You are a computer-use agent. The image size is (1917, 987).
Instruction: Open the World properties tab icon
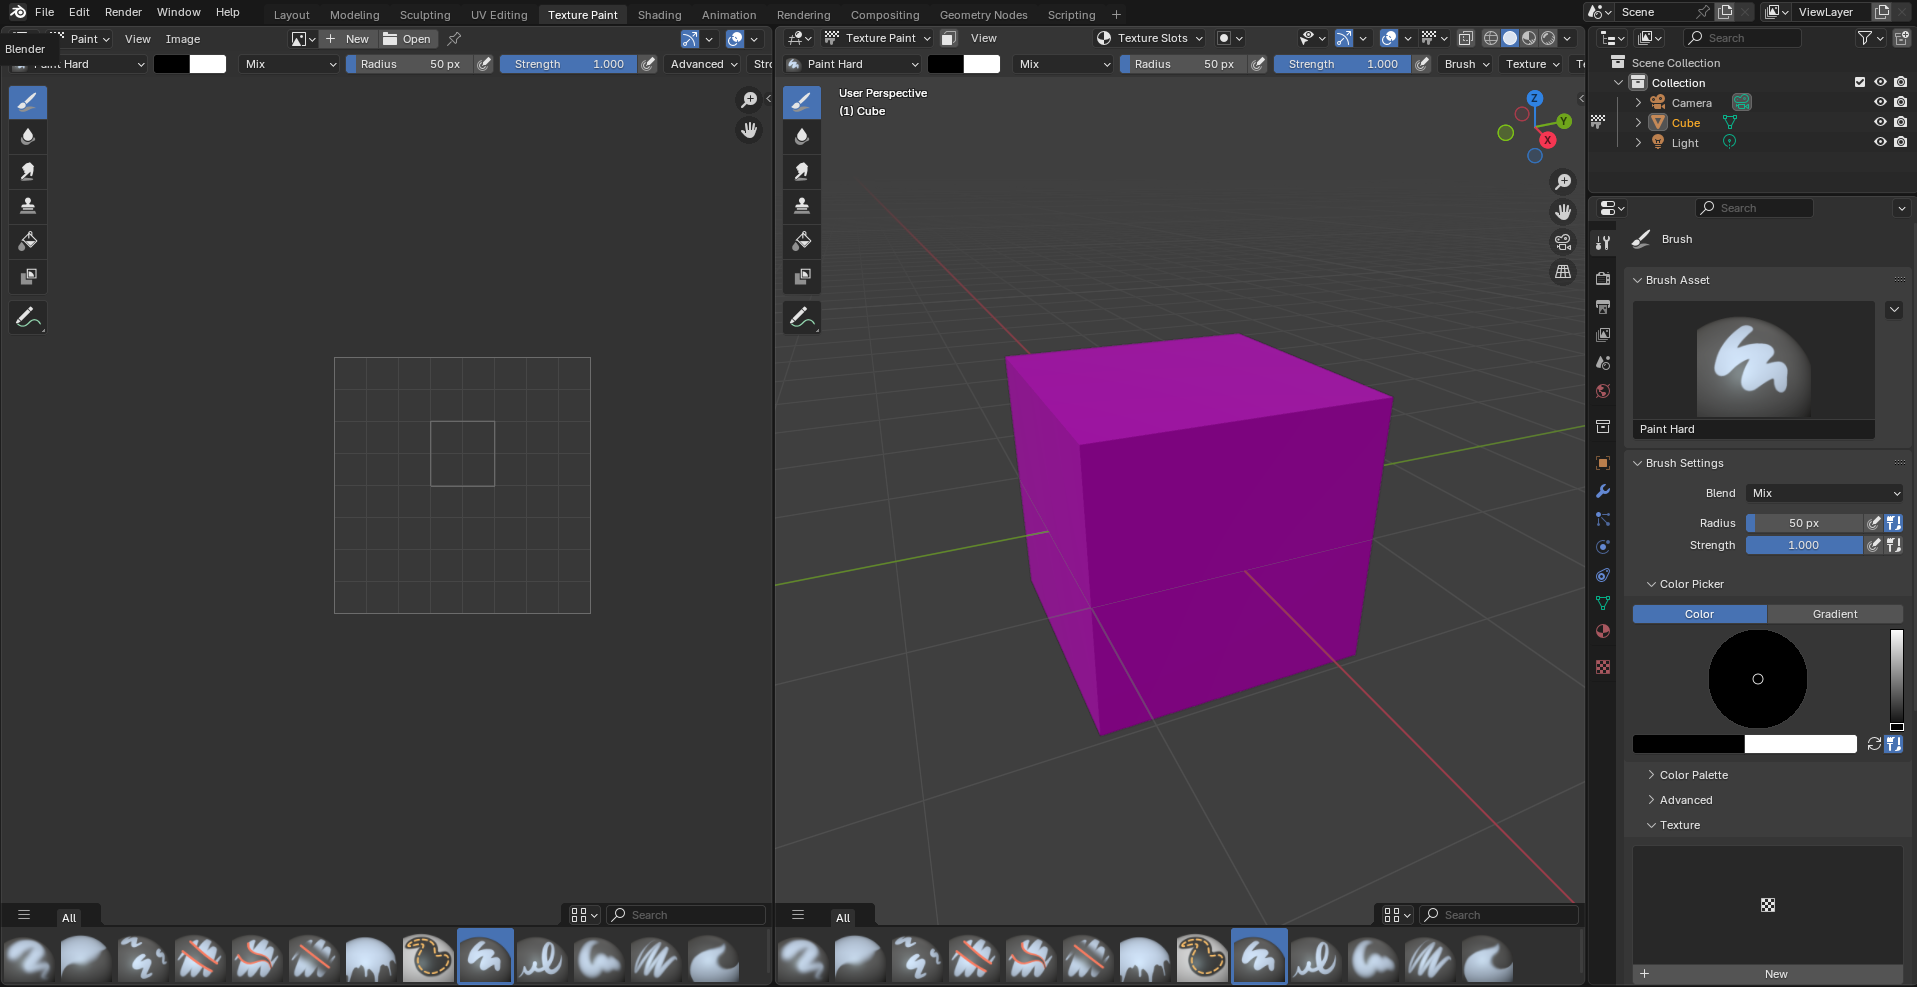[x=1603, y=391]
